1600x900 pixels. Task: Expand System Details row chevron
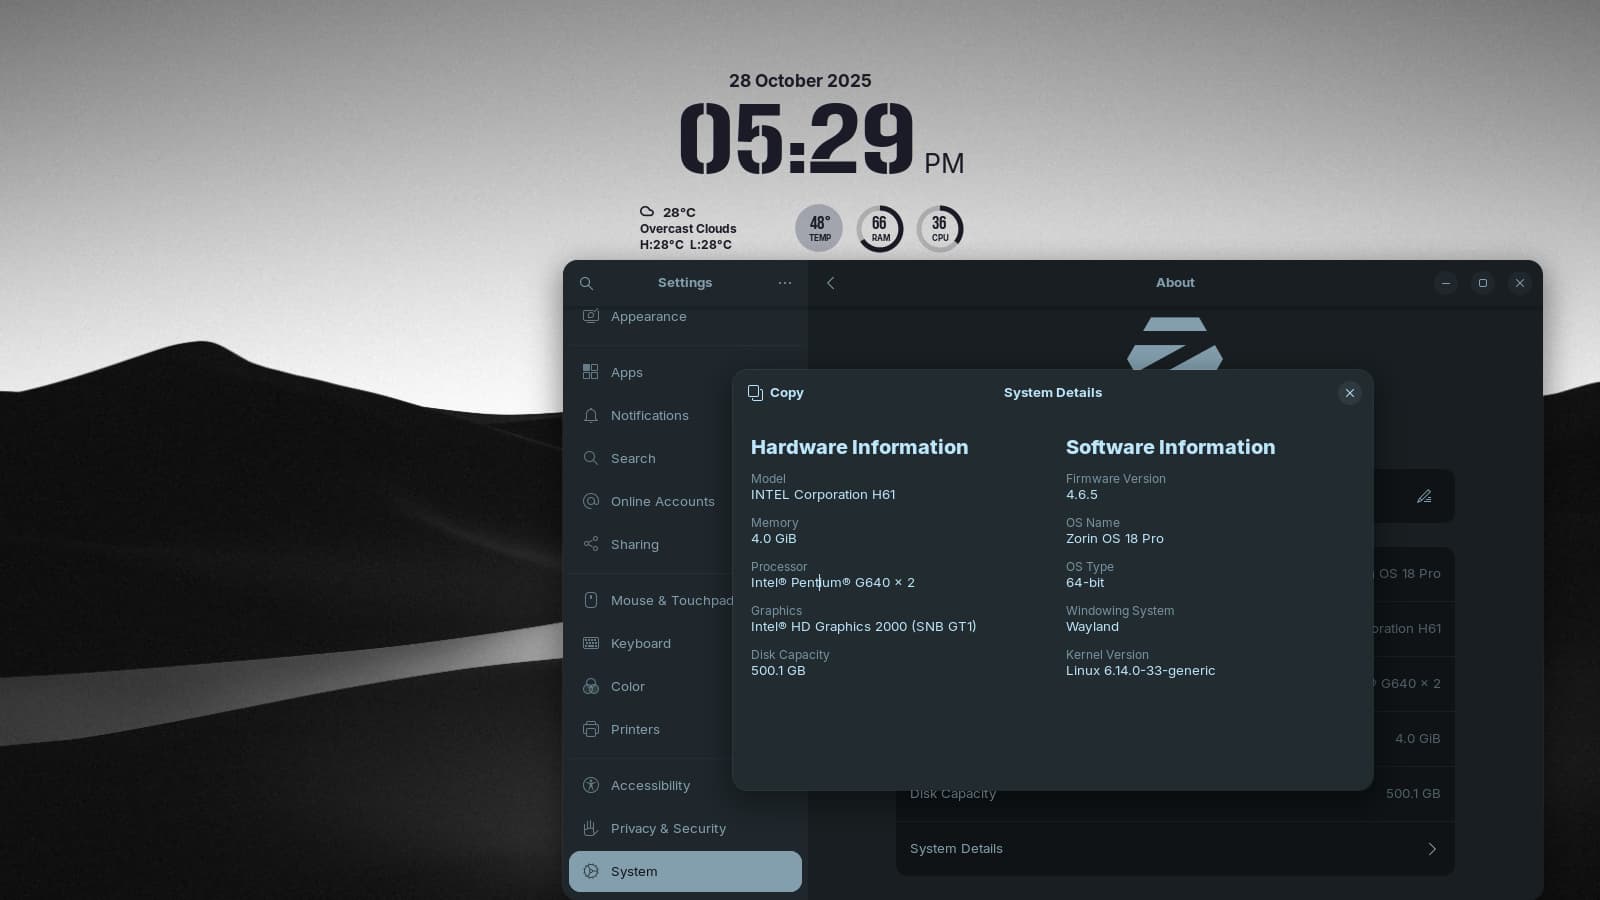[x=1431, y=849]
